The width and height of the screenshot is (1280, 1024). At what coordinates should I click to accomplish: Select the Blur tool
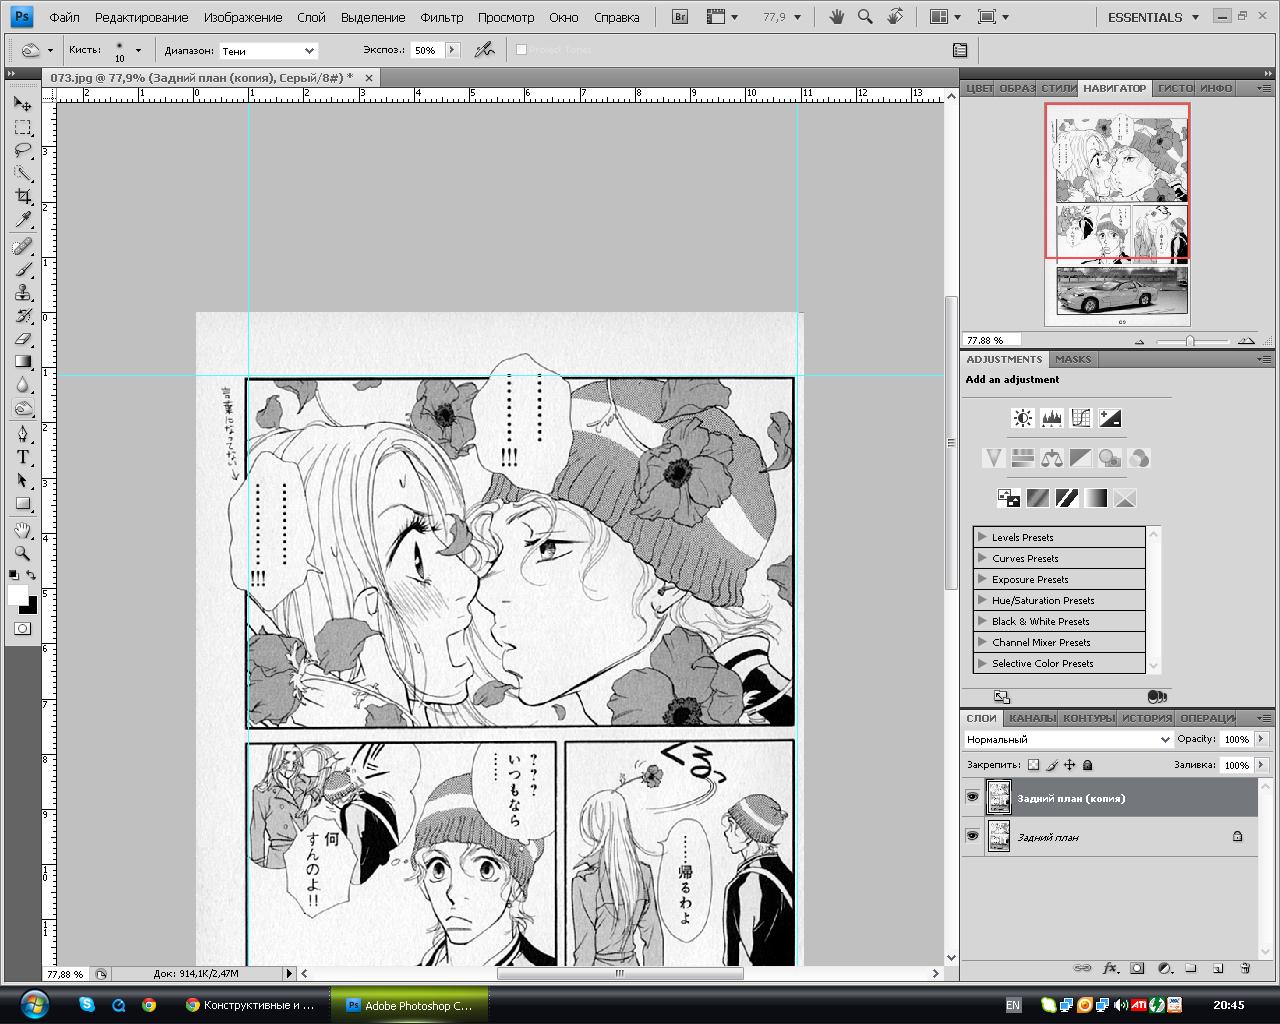click(x=22, y=385)
